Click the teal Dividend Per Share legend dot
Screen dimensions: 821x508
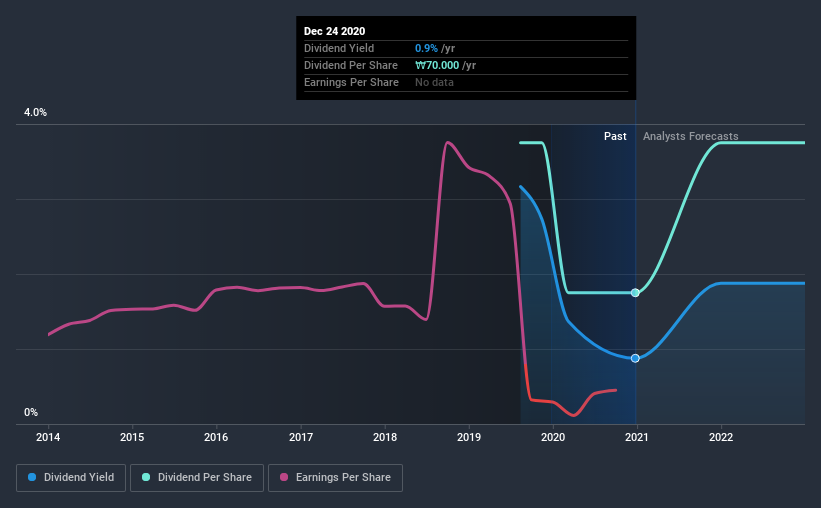[x=146, y=477]
